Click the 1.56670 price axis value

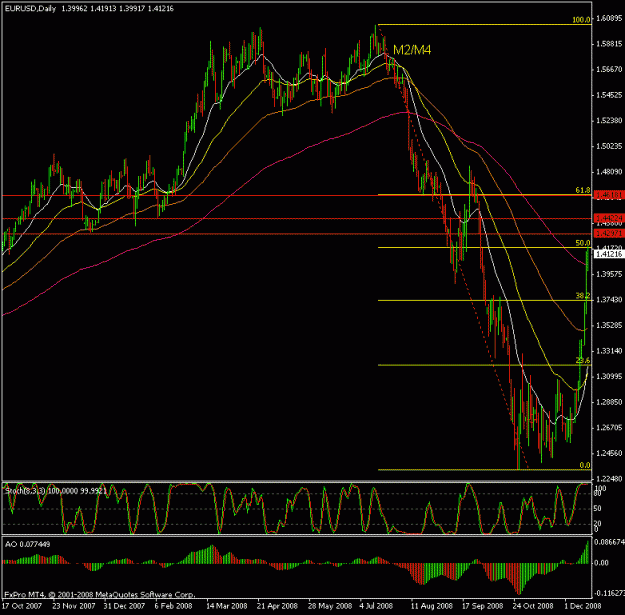[609, 69]
